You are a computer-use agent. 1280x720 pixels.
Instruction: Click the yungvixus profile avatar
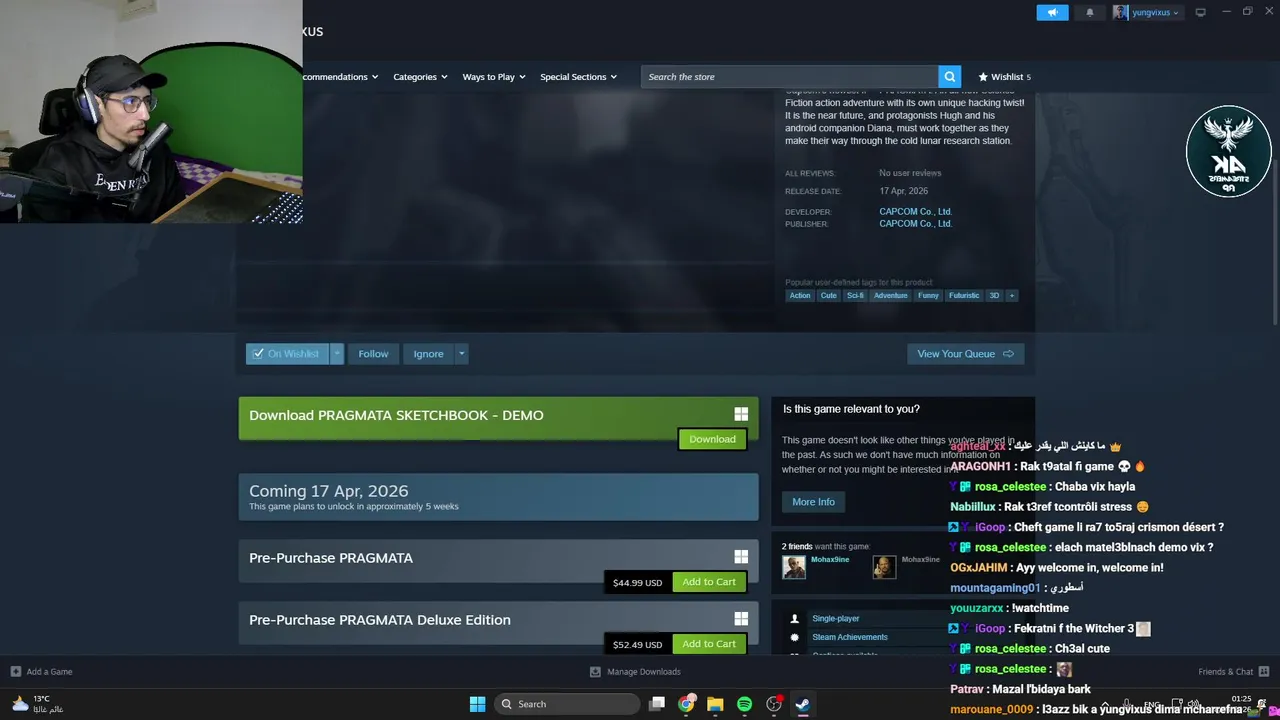click(x=1120, y=12)
